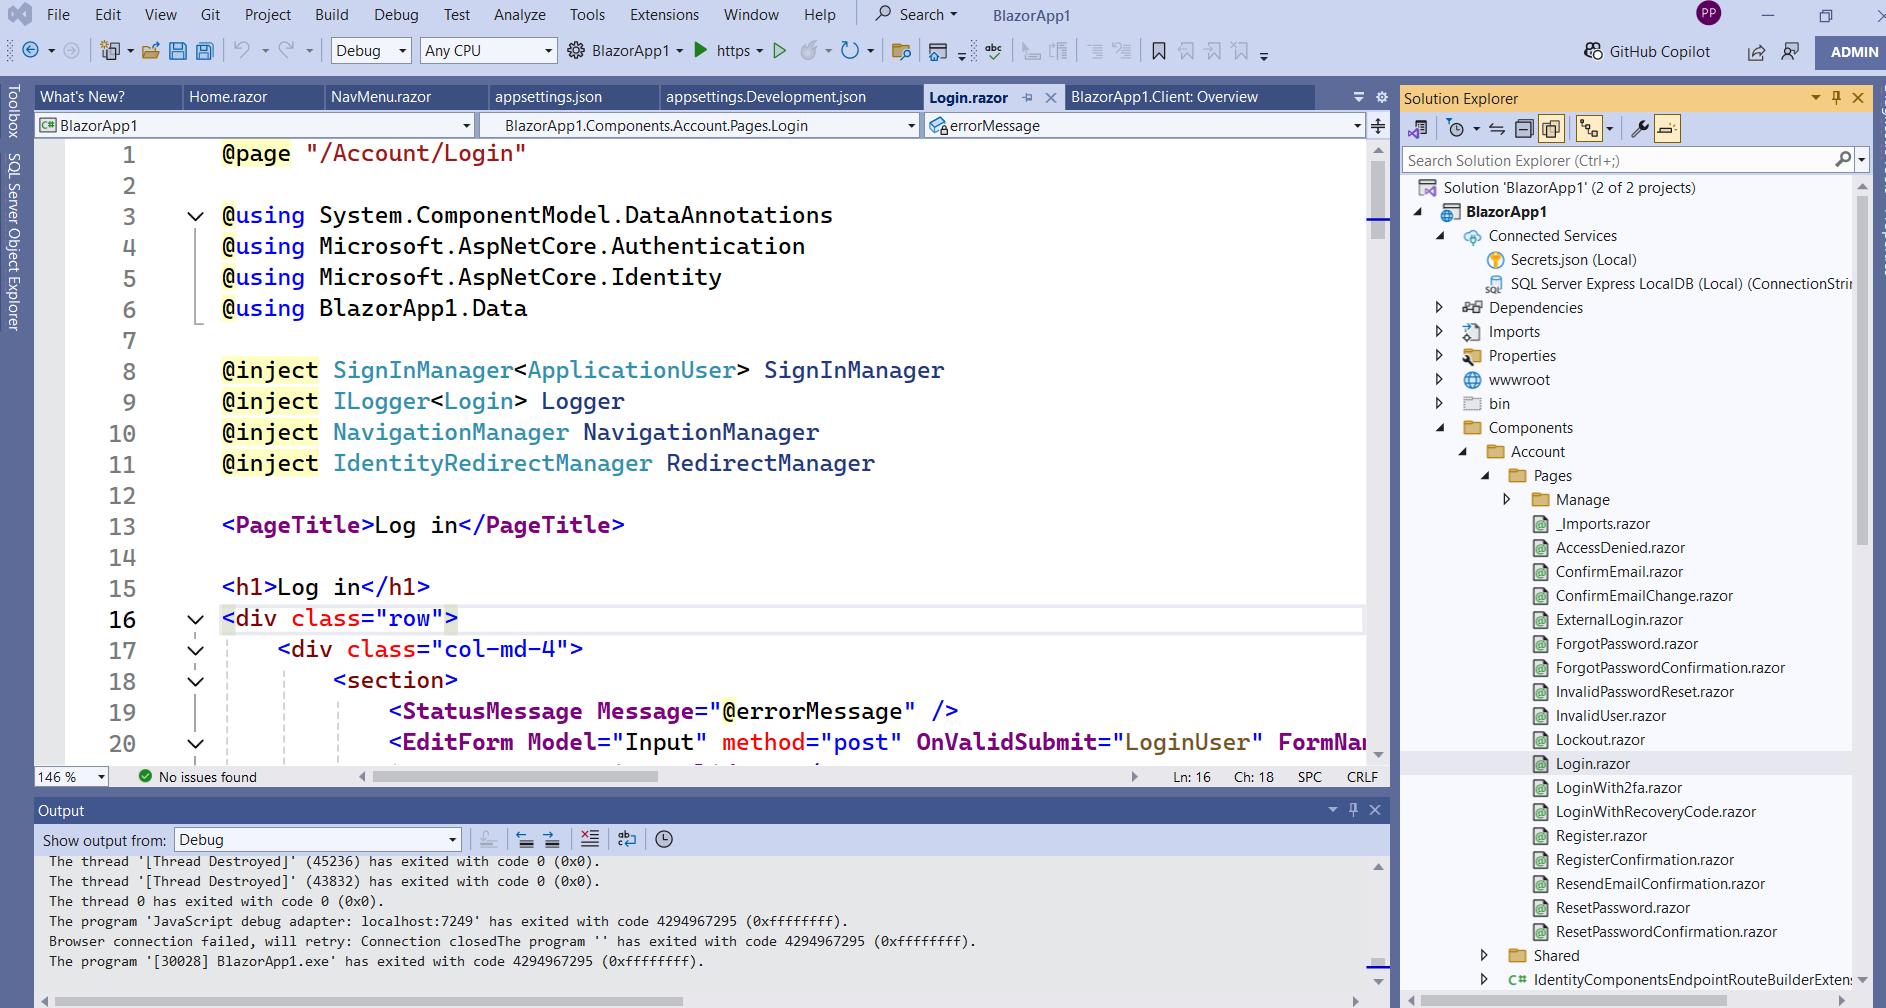Click the bookmark icon in the toolbar

coord(1159,51)
